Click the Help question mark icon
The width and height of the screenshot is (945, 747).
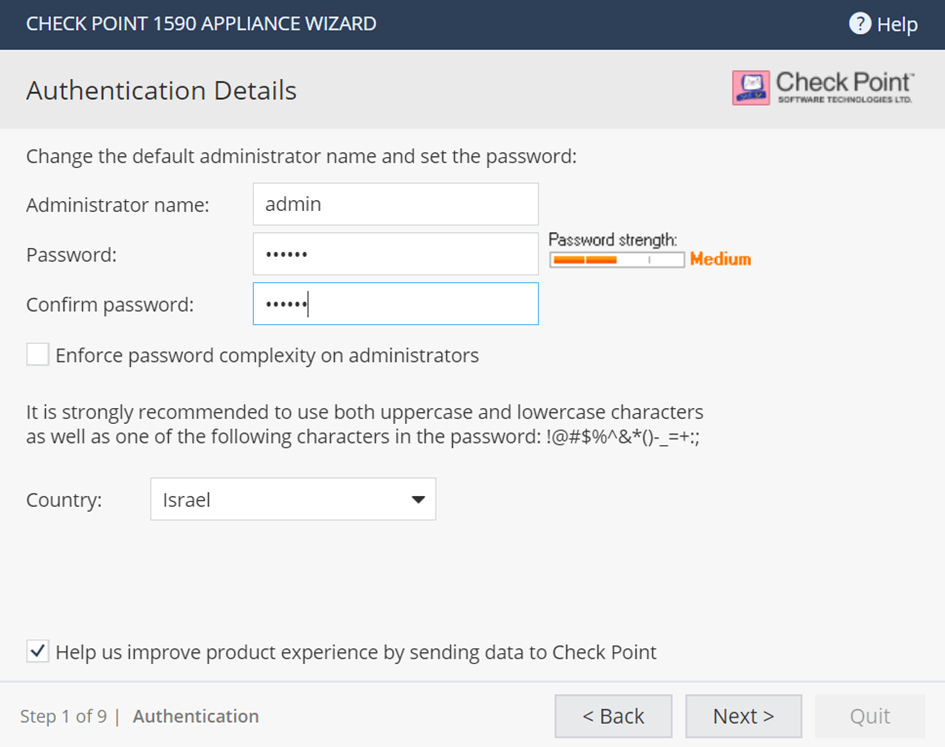pos(859,24)
